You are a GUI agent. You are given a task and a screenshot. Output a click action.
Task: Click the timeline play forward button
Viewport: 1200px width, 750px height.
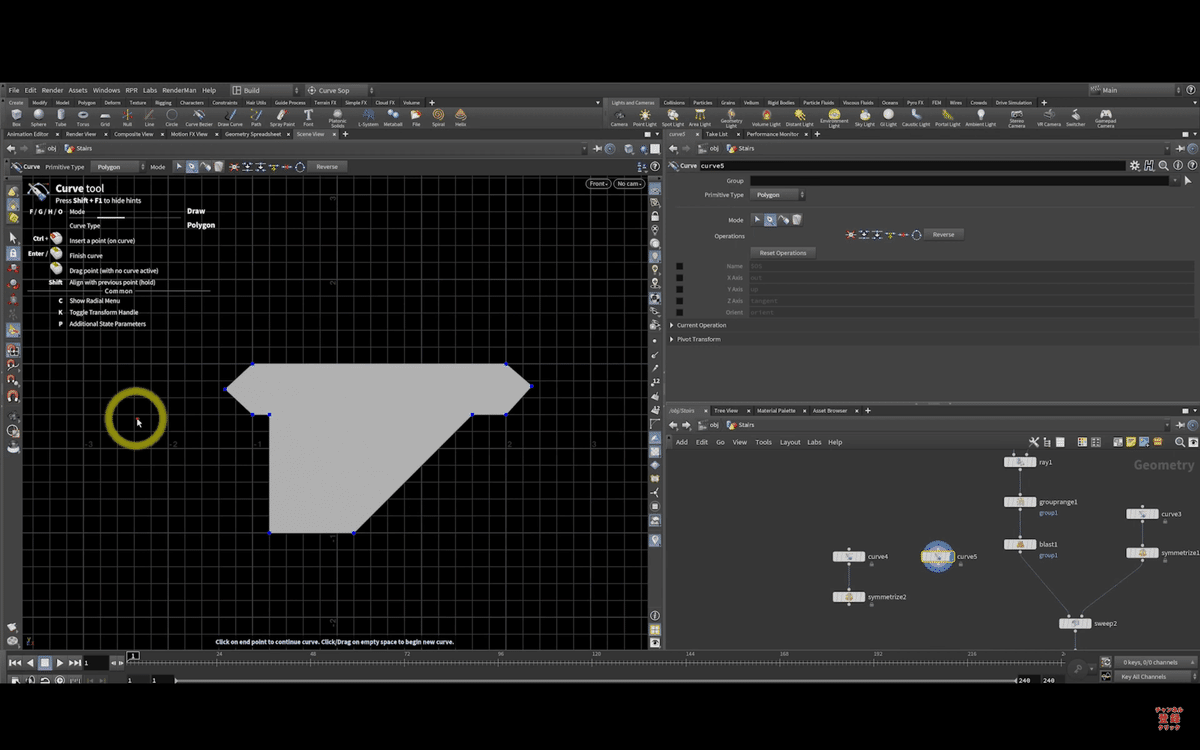pos(60,663)
